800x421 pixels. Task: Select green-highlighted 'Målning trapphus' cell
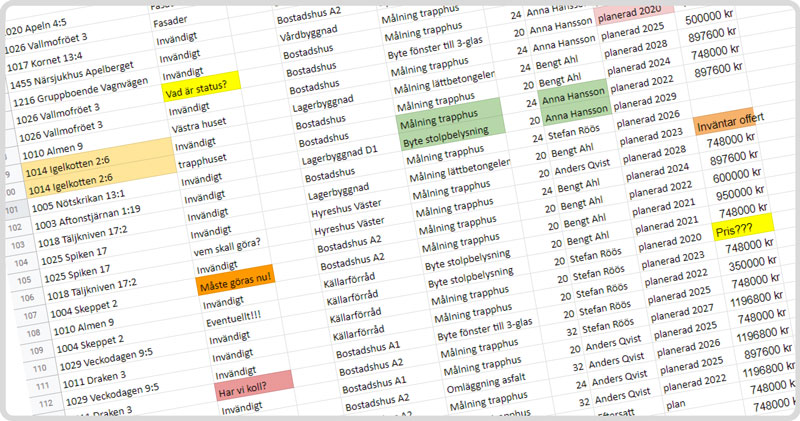pyautogui.click(x=447, y=119)
